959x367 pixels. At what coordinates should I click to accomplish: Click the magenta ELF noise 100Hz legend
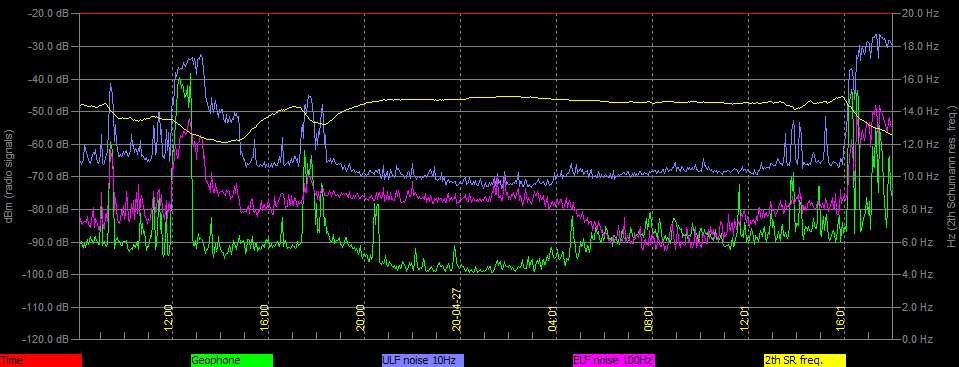[613, 361]
